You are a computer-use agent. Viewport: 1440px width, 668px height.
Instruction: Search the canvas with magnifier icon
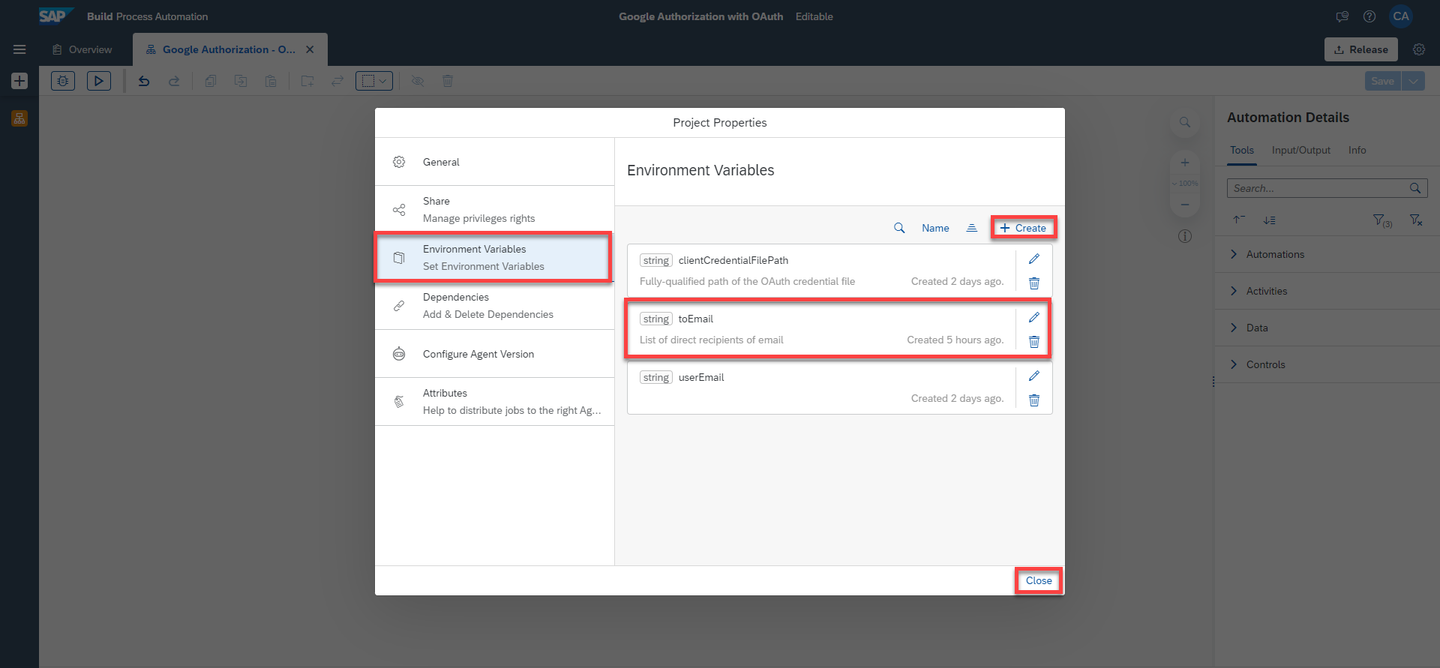point(1184,122)
